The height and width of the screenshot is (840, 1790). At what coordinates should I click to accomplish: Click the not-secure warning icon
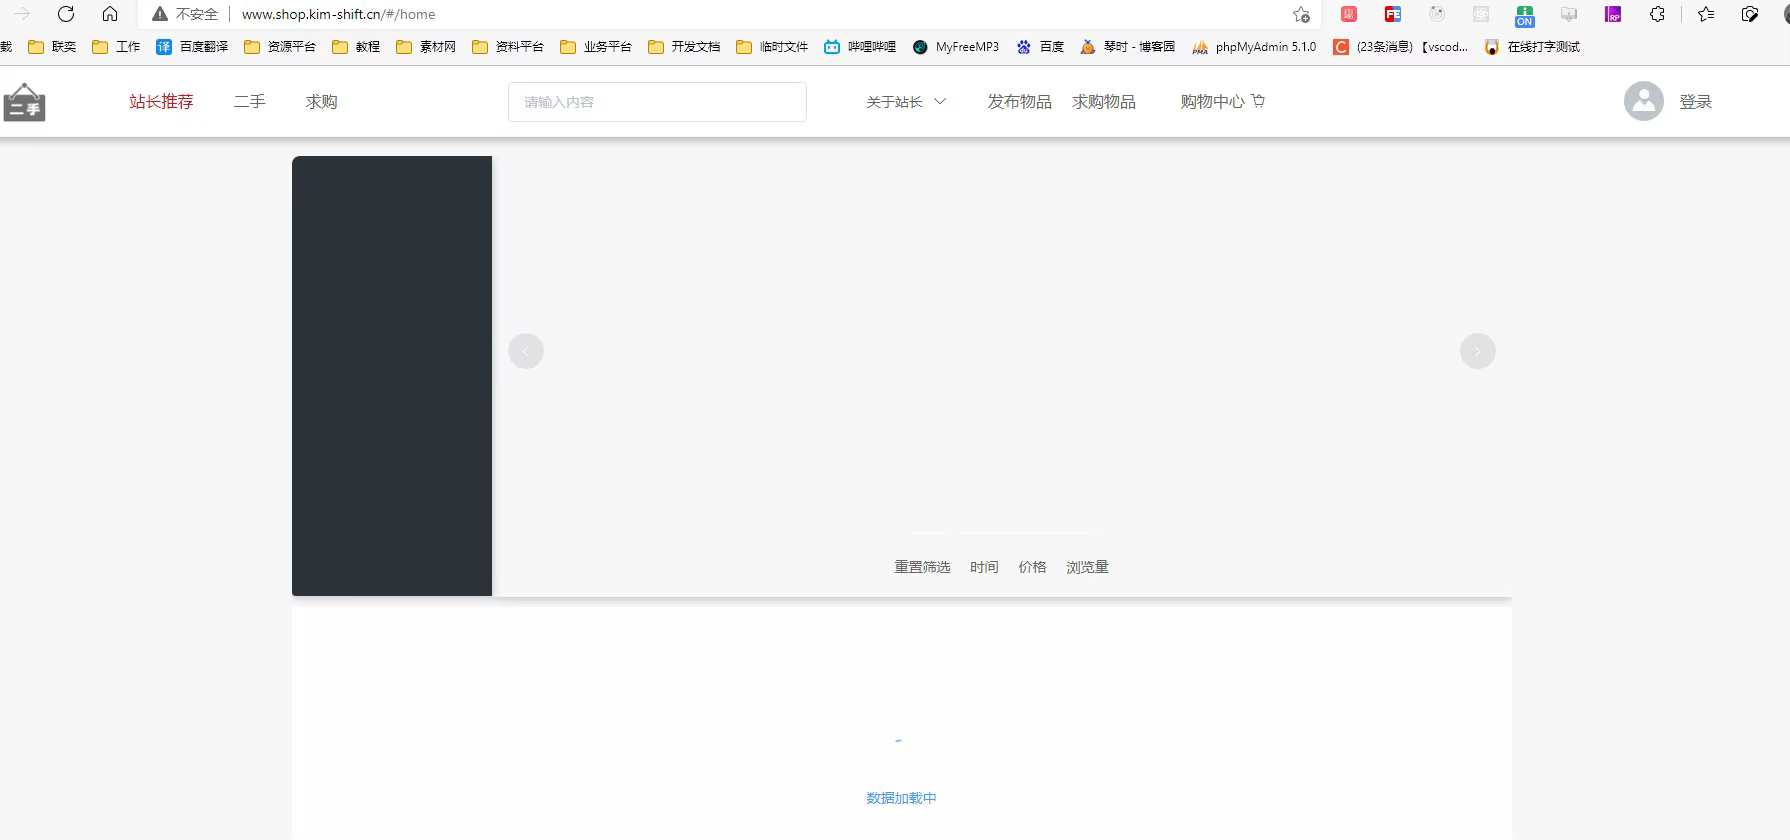159,14
